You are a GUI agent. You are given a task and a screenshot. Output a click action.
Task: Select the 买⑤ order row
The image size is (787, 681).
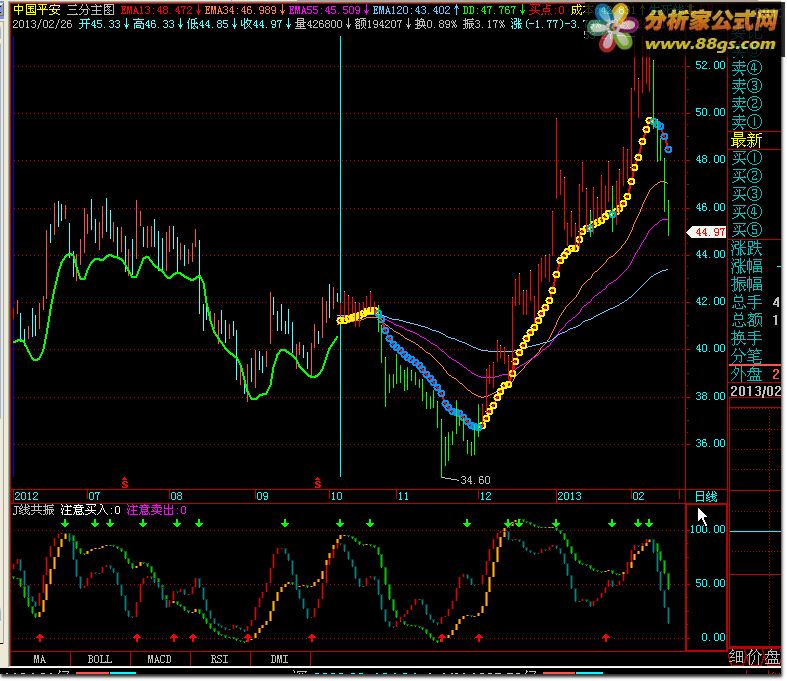(747, 229)
